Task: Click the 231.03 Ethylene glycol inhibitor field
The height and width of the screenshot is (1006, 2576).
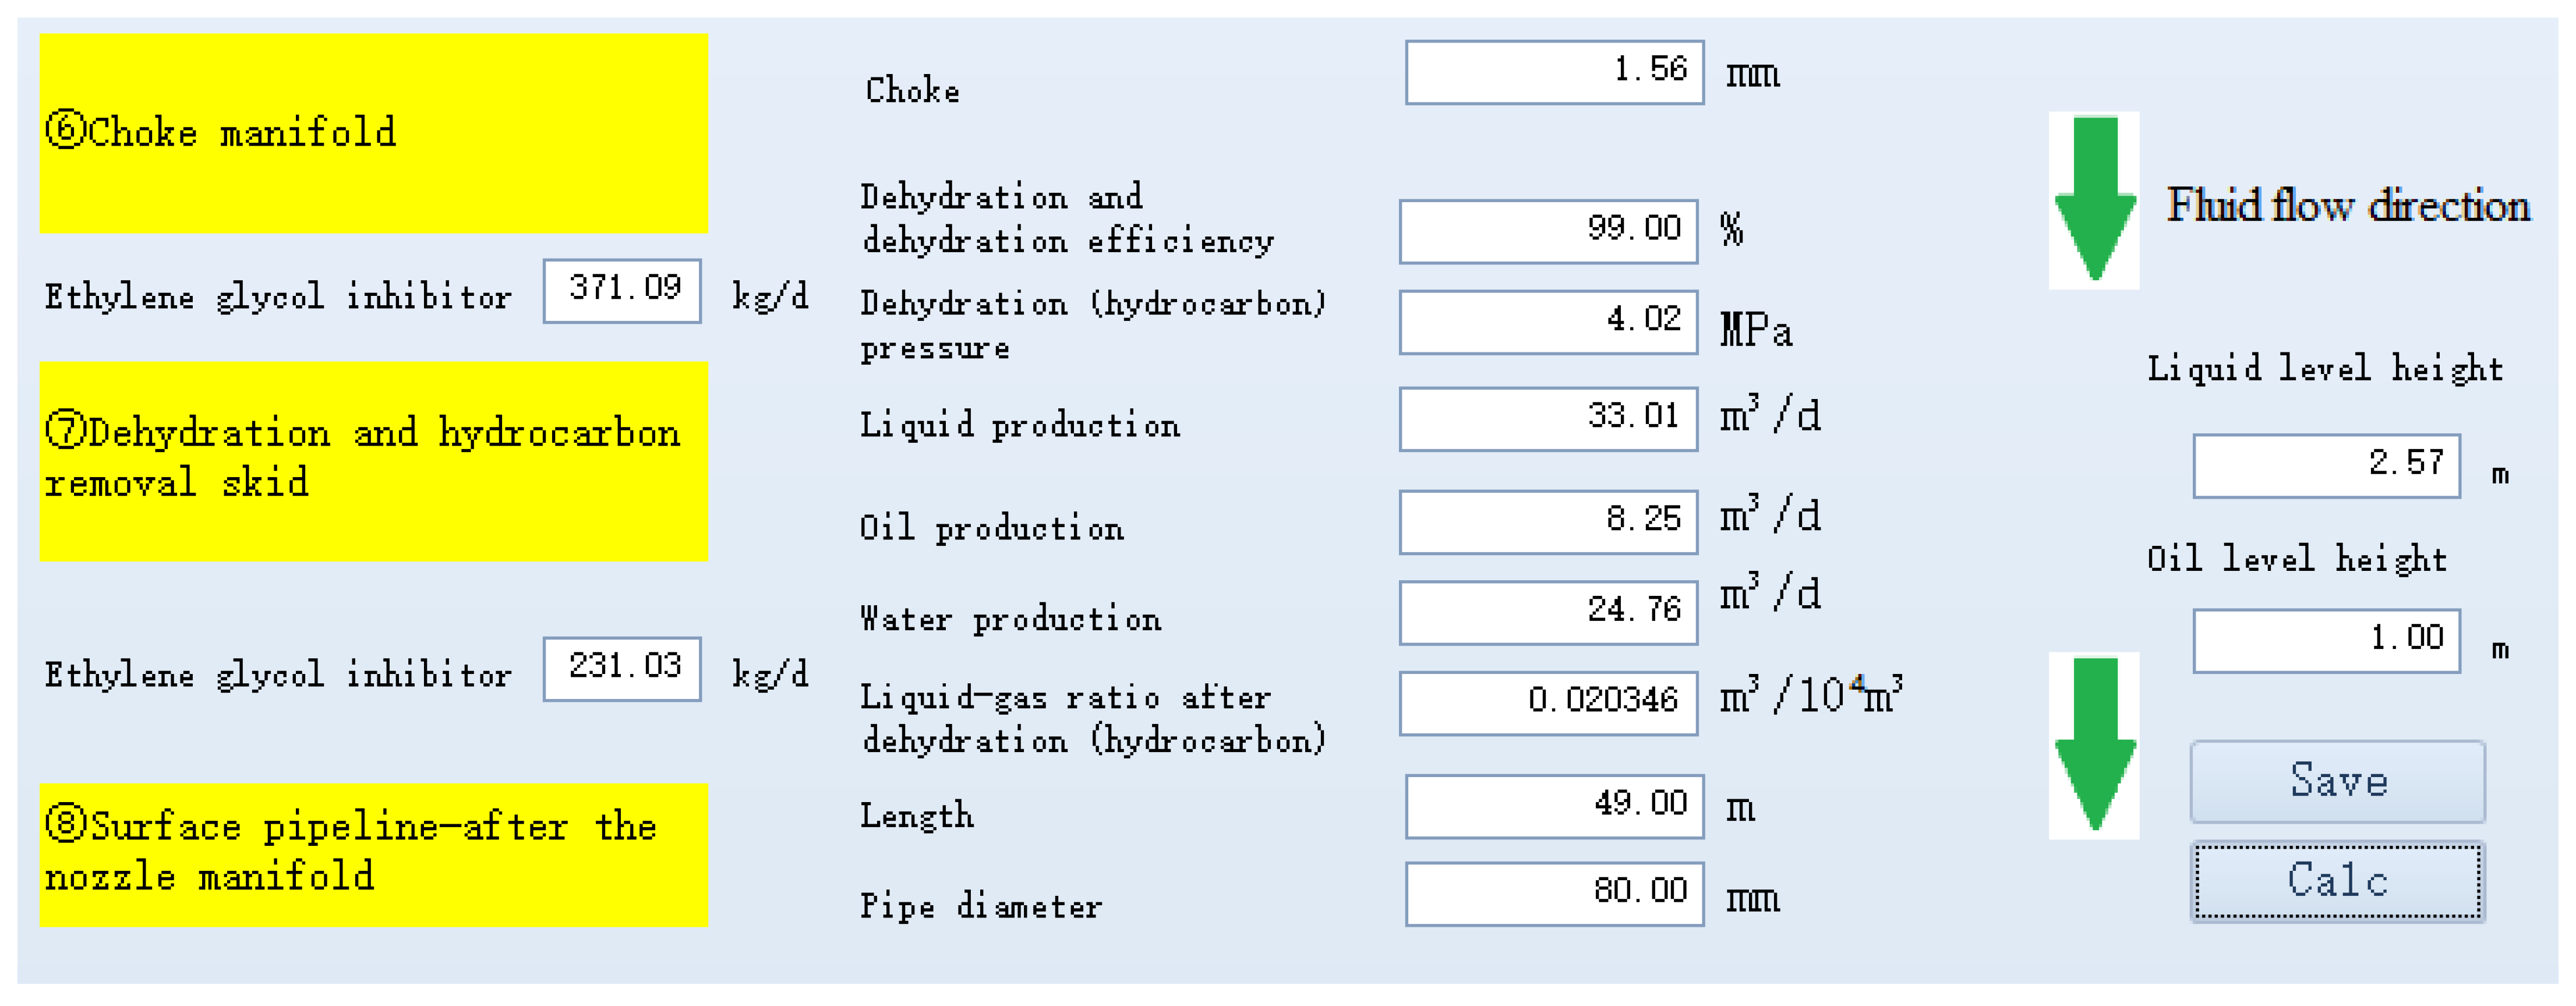Action: coord(622,668)
